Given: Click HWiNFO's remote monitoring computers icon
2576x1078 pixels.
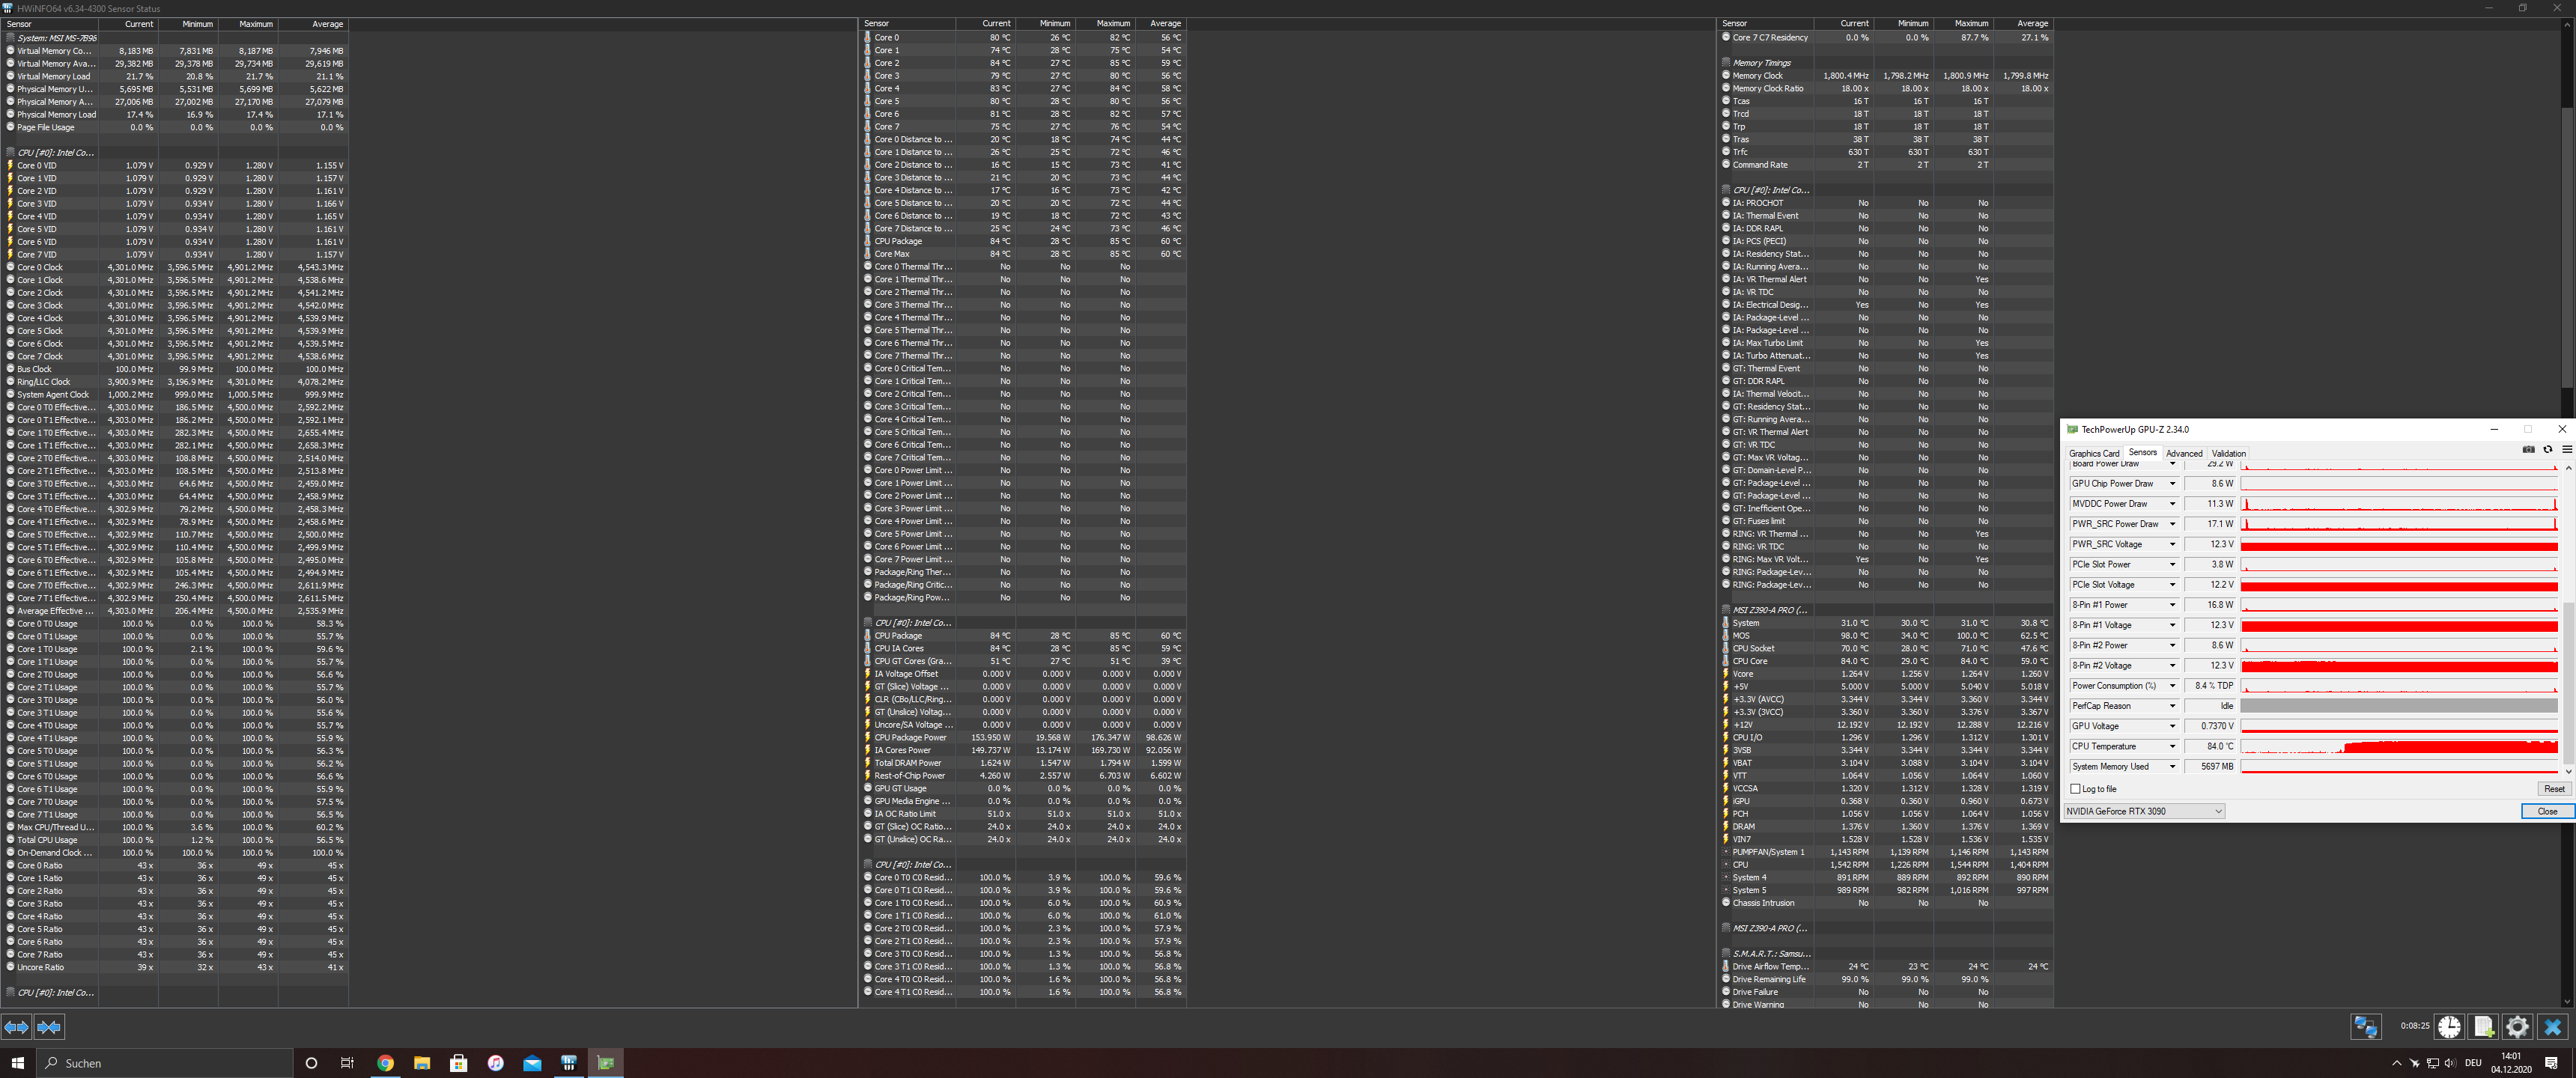Looking at the screenshot, I should coord(2366,1027).
